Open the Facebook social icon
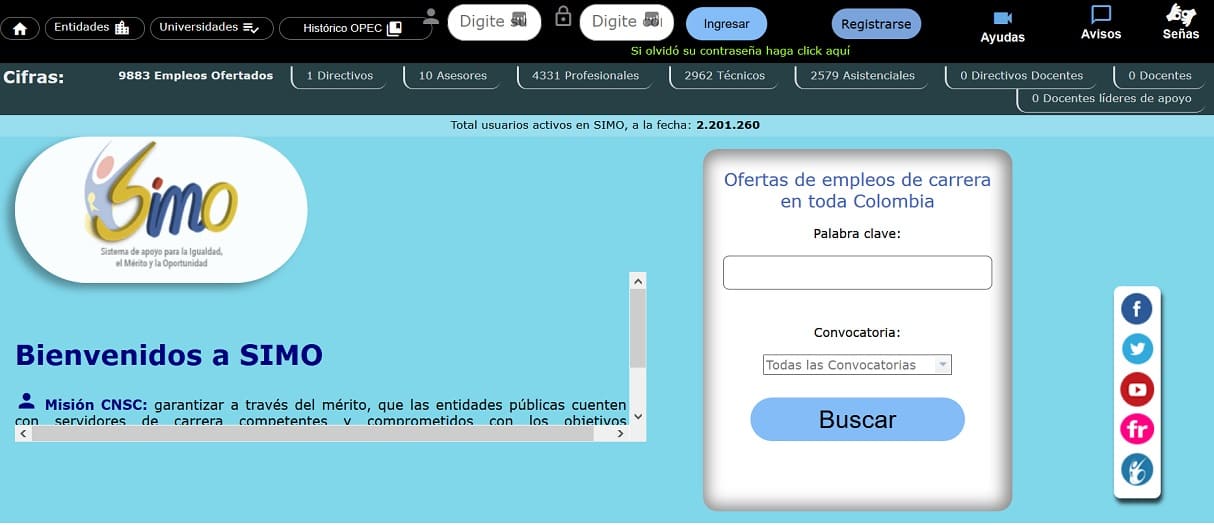The width and height of the screenshot is (1214, 525). coord(1137,309)
